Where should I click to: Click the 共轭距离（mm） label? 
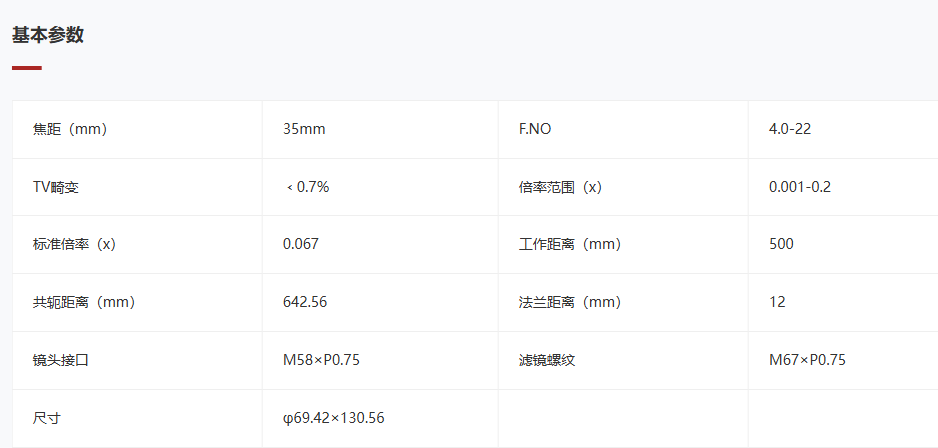pos(84,302)
